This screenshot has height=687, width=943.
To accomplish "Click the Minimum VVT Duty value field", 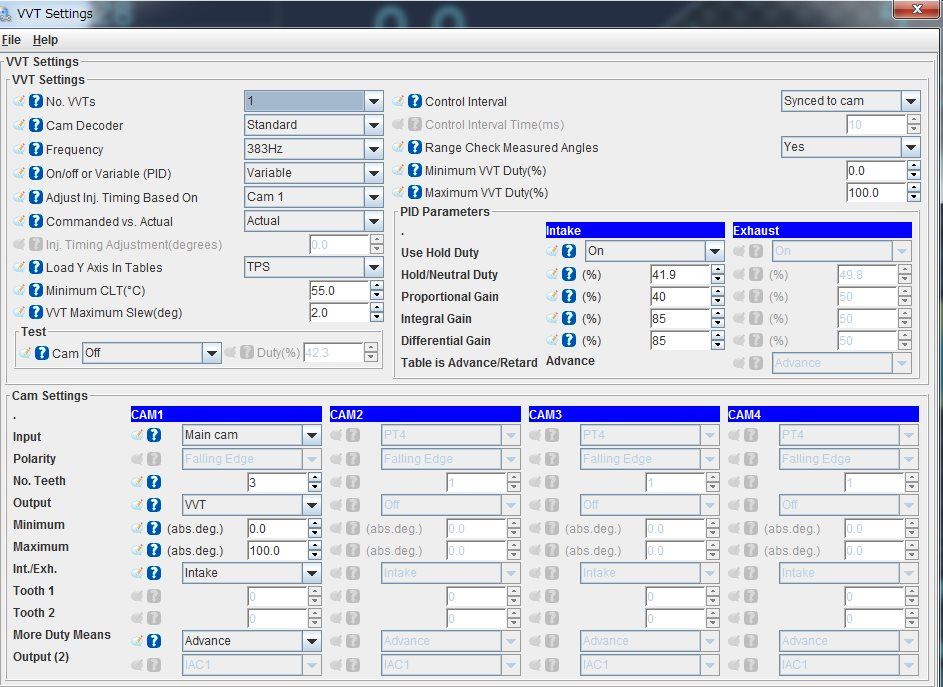I will pyautogui.click(x=876, y=170).
